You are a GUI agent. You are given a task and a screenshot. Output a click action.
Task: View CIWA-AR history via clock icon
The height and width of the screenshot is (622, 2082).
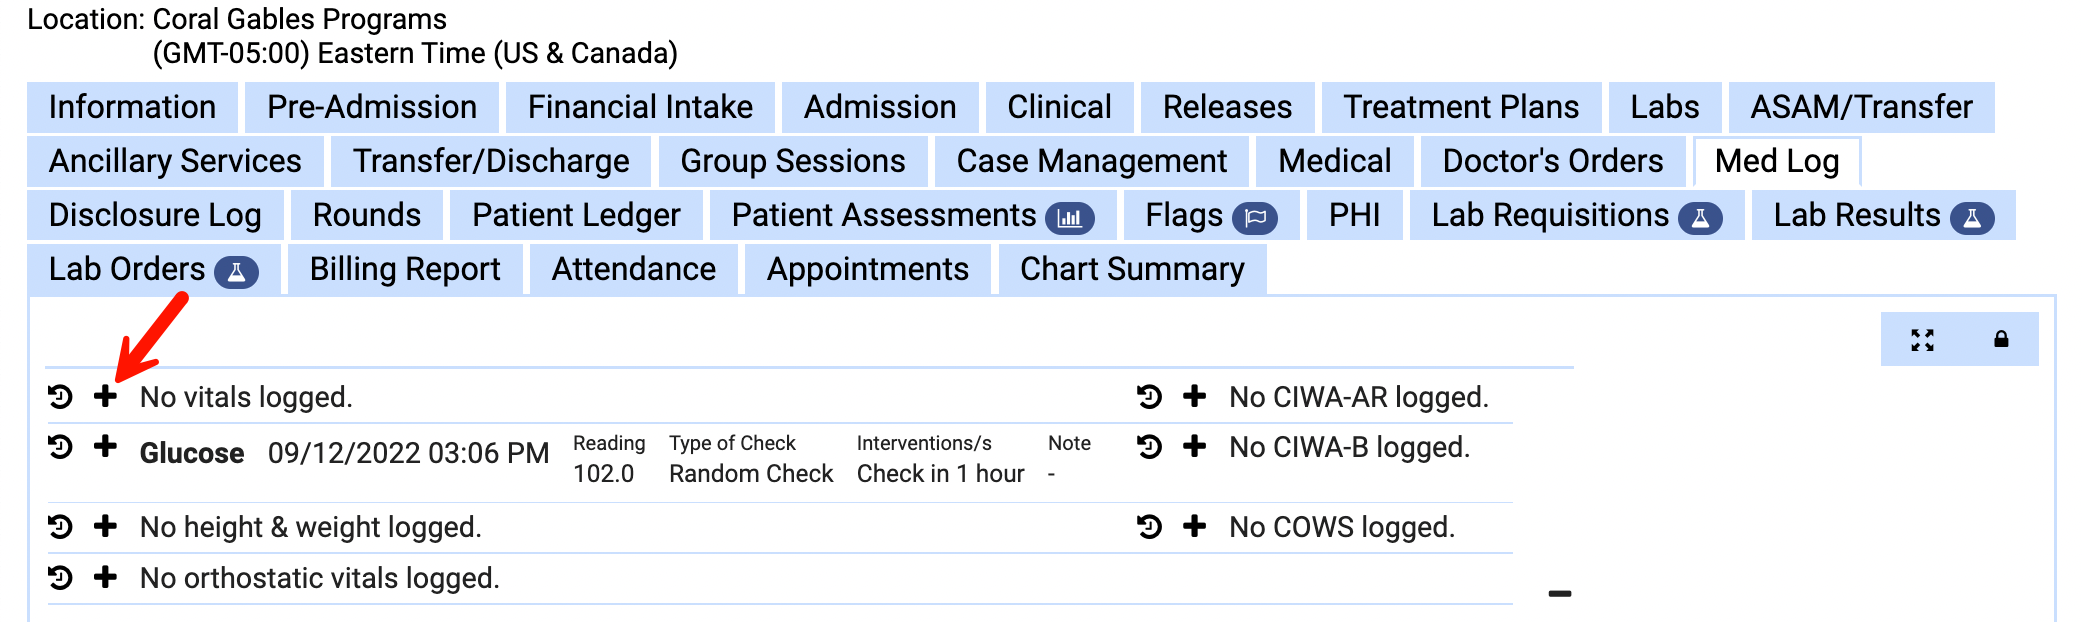click(x=1150, y=397)
